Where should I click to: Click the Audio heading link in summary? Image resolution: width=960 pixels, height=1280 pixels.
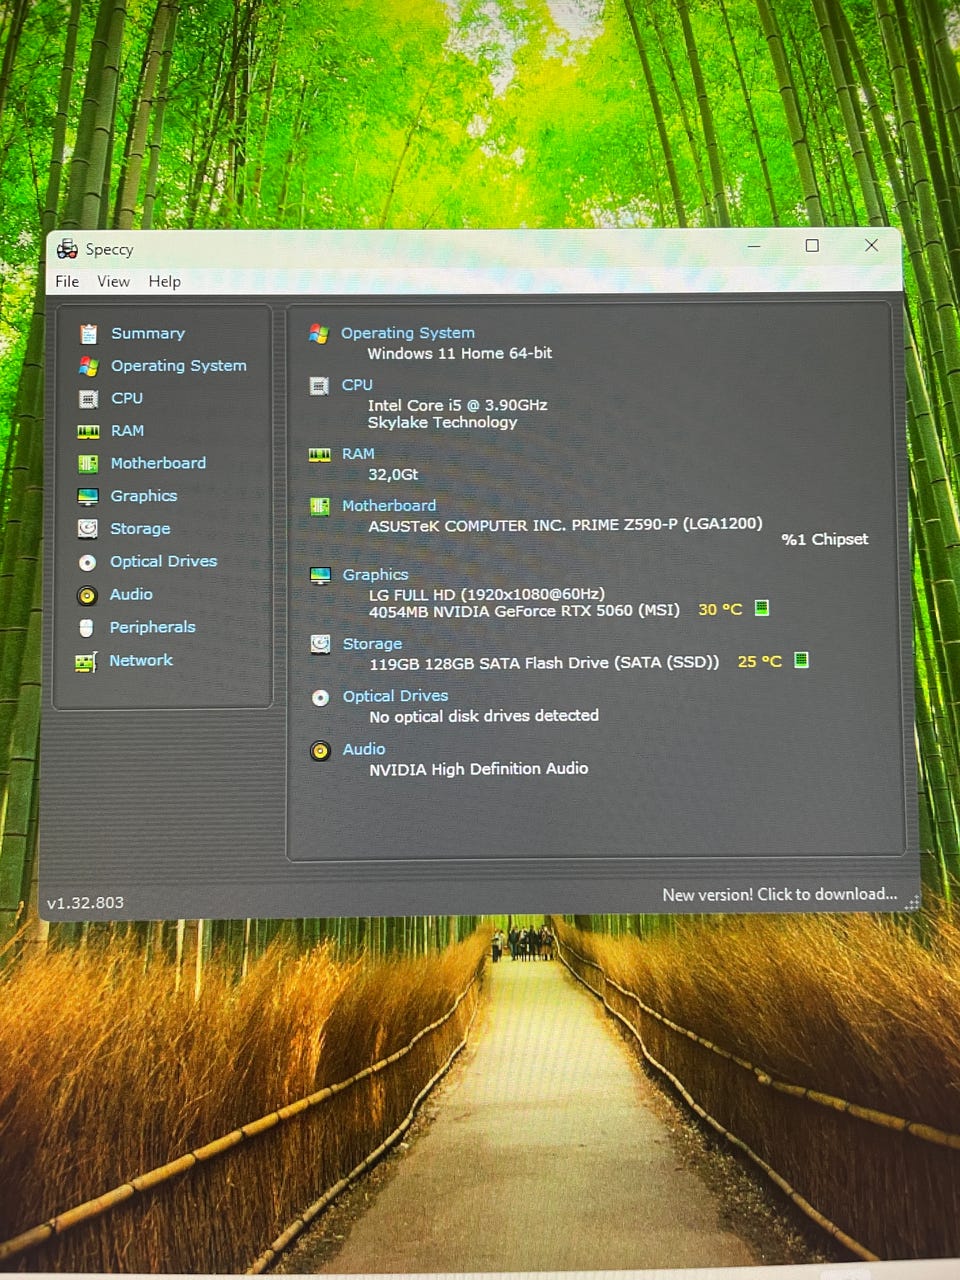364,749
